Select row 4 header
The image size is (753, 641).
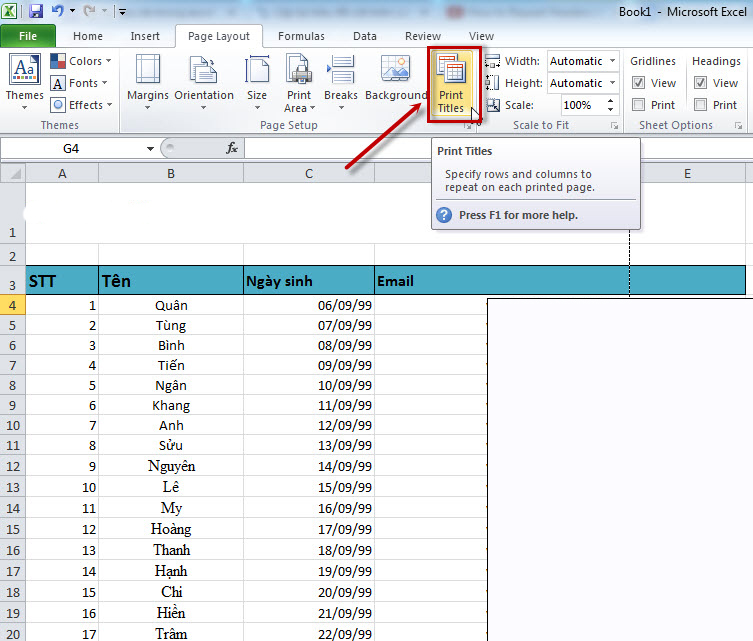pyautogui.click(x=12, y=305)
